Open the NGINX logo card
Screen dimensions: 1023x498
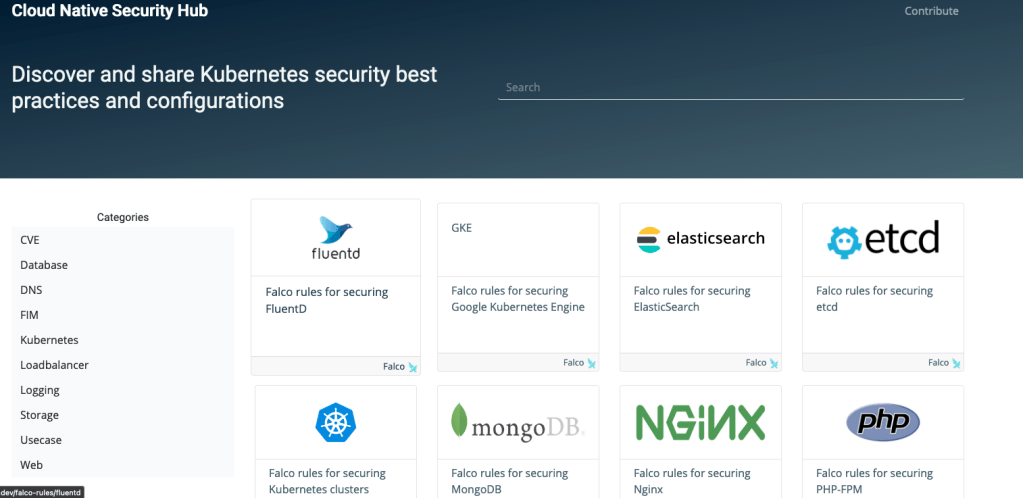pyautogui.click(x=700, y=422)
